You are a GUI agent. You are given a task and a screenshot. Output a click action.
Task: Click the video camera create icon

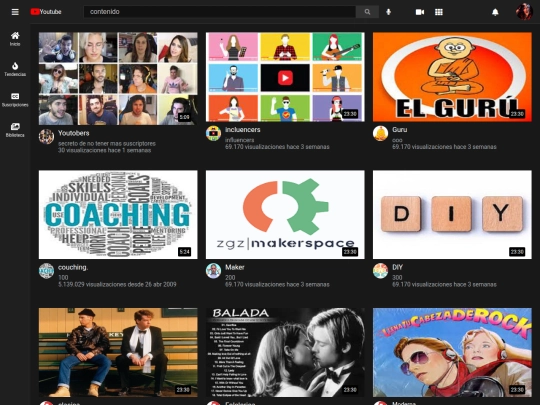pyautogui.click(x=420, y=12)
